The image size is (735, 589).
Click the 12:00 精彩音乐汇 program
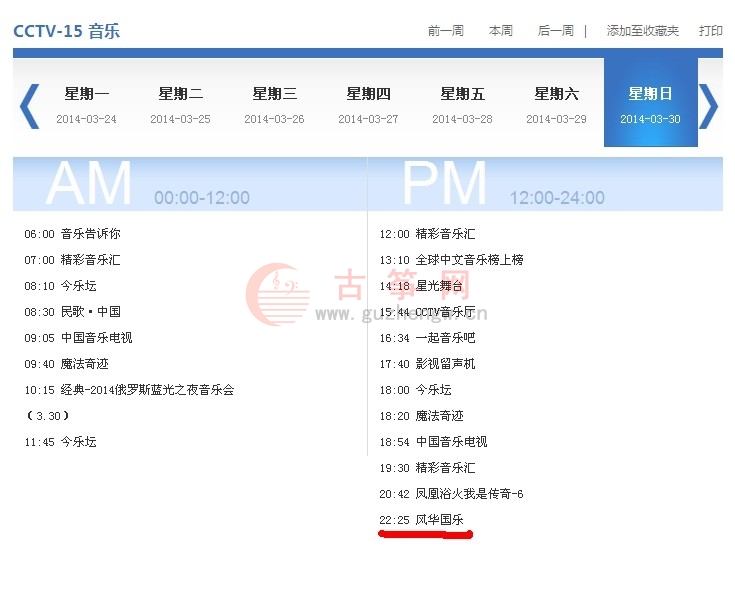tap(428, 234)
